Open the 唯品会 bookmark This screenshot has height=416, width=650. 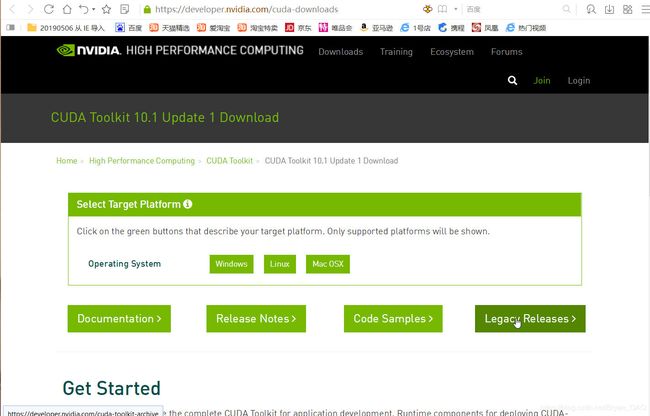(x=335, y=28)
